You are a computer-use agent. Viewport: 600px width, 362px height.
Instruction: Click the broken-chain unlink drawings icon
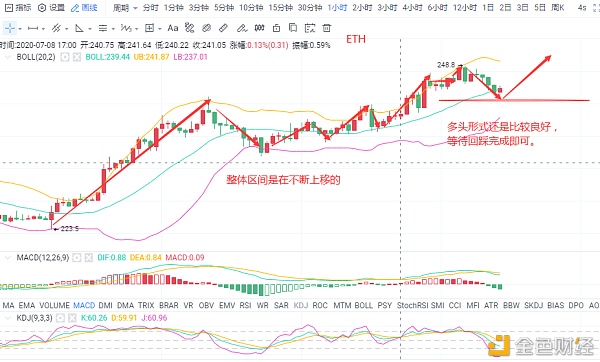click(189, 28)
